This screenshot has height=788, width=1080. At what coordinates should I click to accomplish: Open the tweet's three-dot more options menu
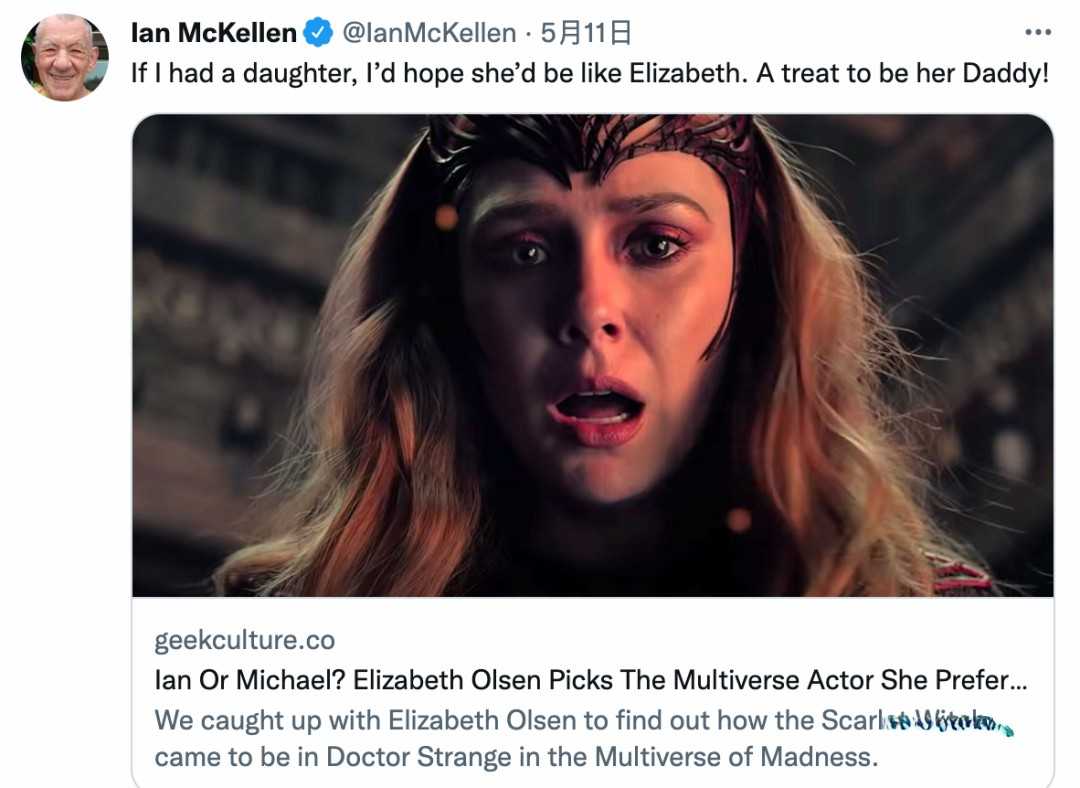(x=1037, y=32)
